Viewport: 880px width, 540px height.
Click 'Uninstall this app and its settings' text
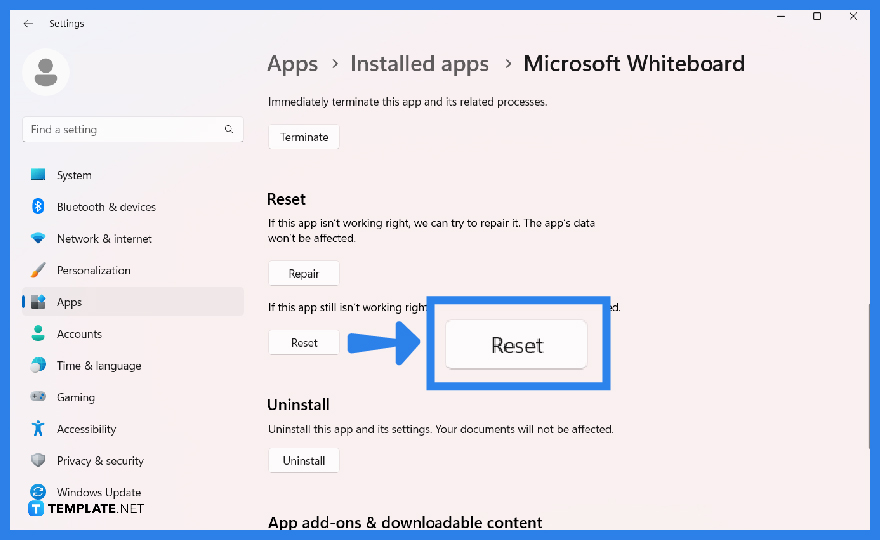[x=441, y=429]
